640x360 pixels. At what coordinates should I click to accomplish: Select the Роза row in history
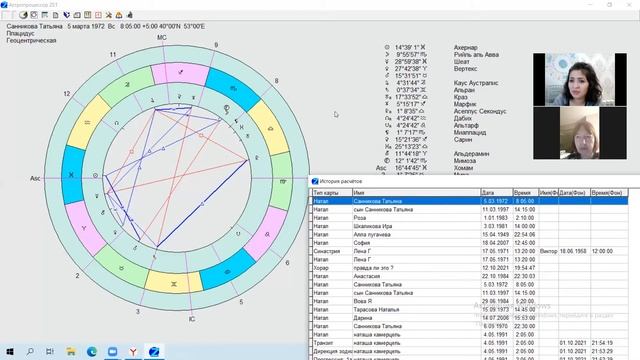(x=470, y=218)
